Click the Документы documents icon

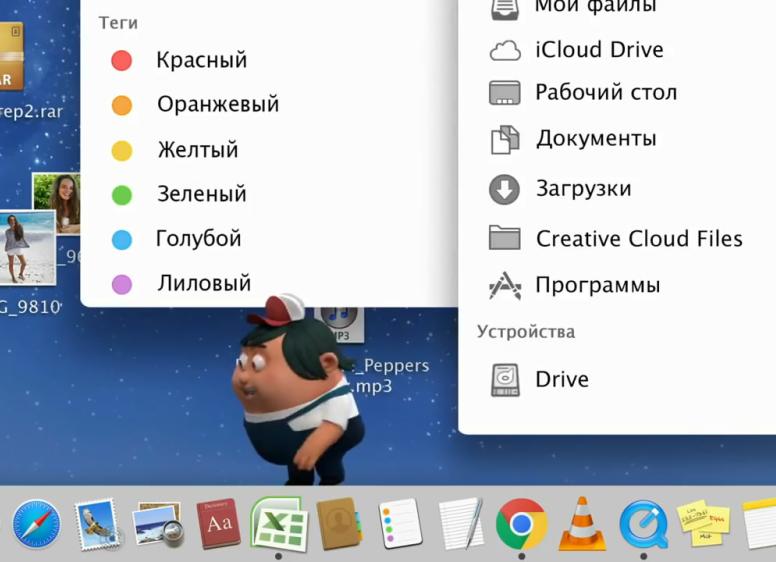505,140
